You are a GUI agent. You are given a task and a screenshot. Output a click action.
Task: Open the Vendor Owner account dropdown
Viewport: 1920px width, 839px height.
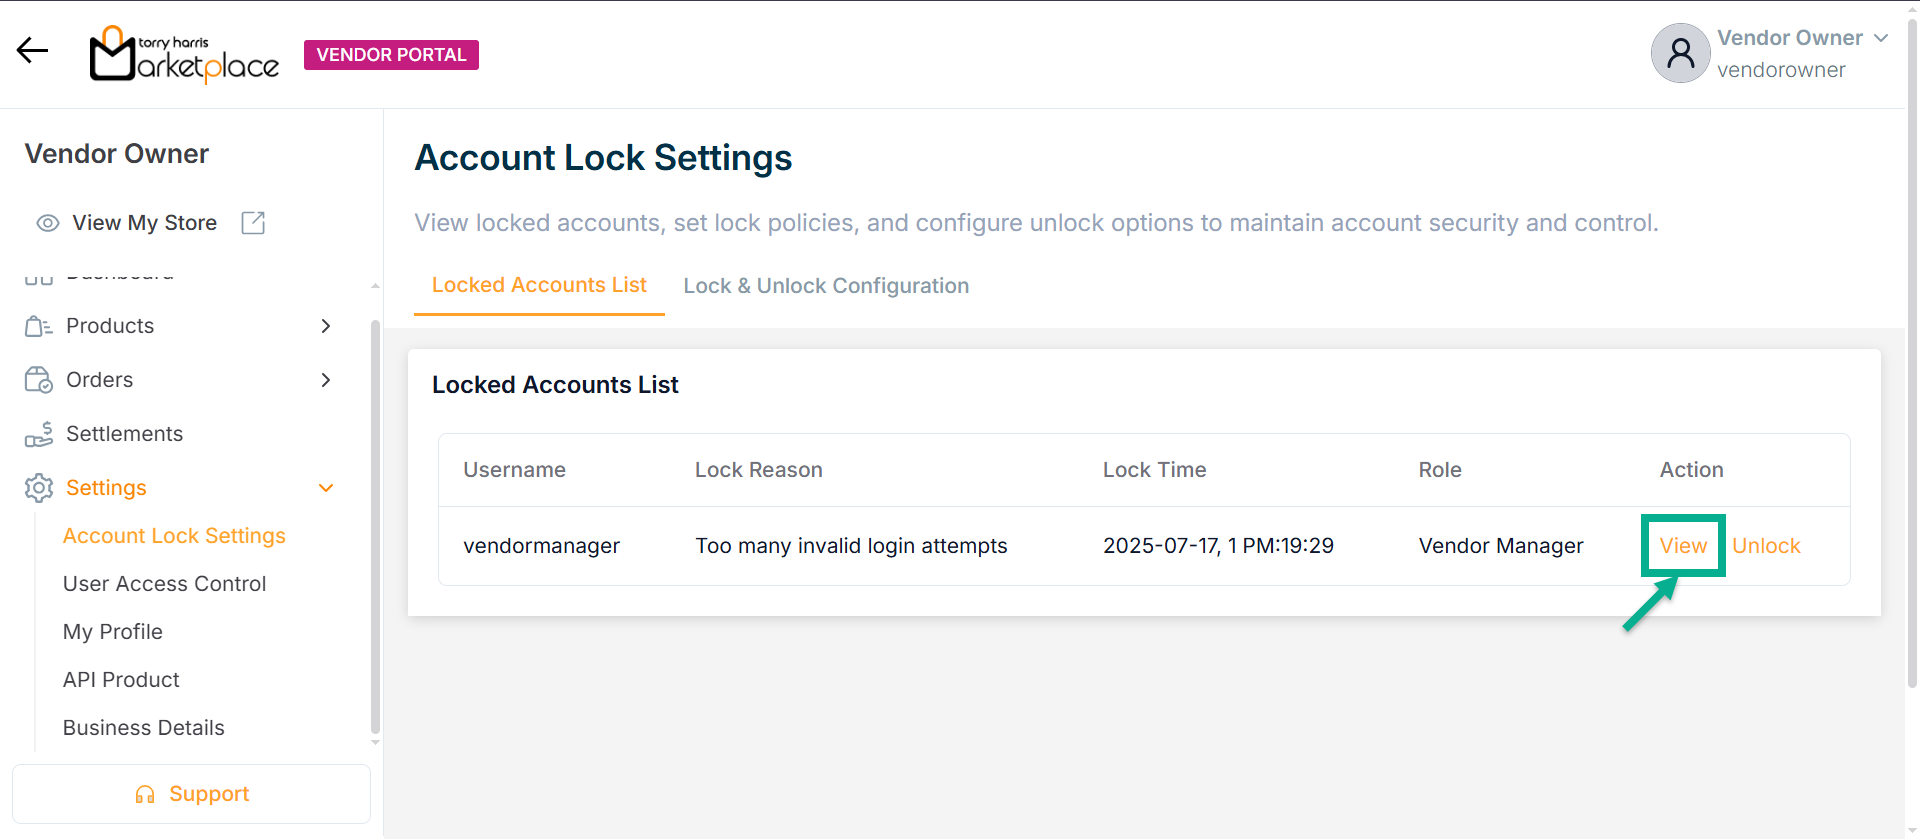1880,38
